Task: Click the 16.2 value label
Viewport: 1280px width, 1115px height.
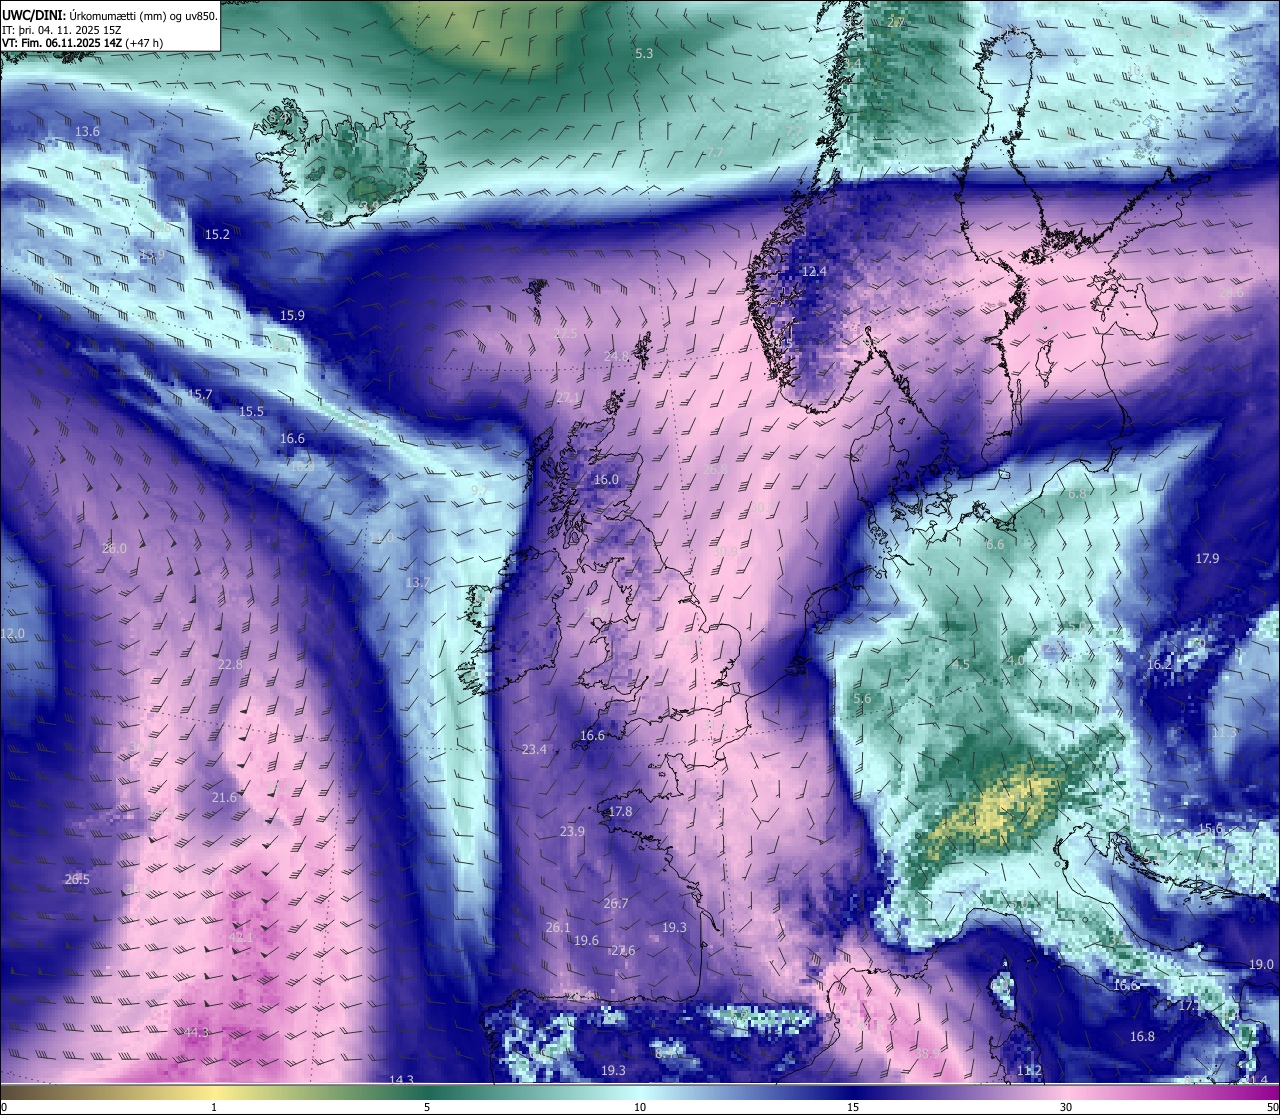Action: pos(1159,665)
